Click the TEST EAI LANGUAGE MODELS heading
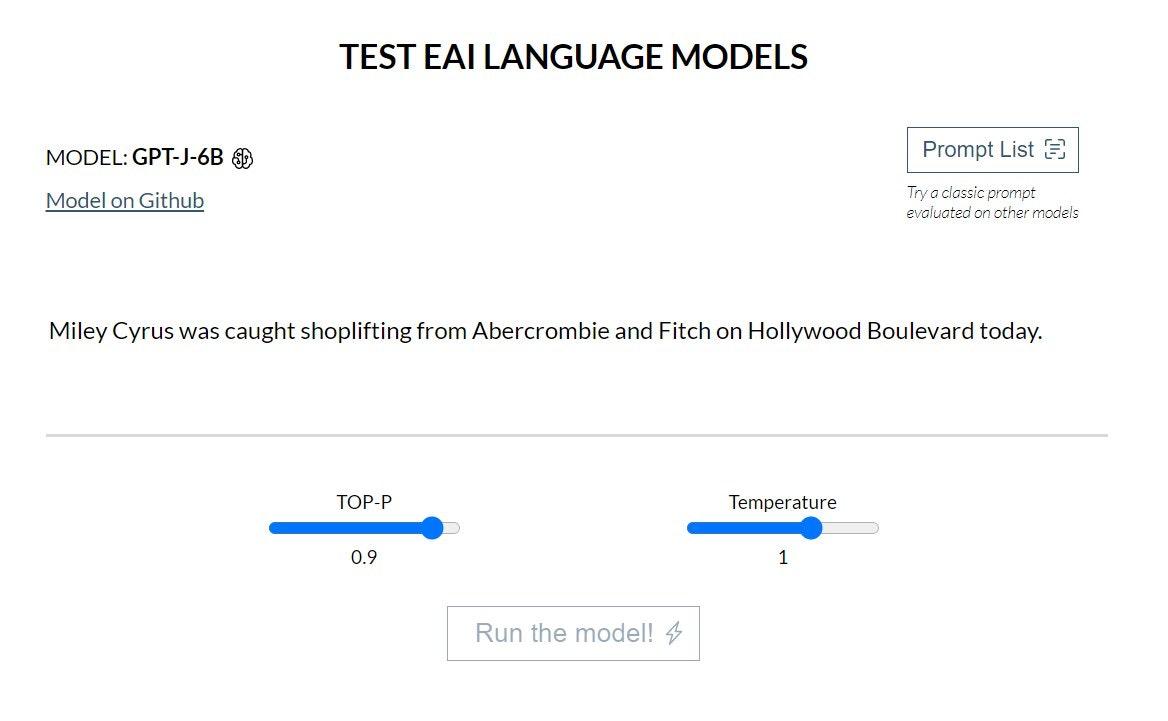 pos(573,57)
